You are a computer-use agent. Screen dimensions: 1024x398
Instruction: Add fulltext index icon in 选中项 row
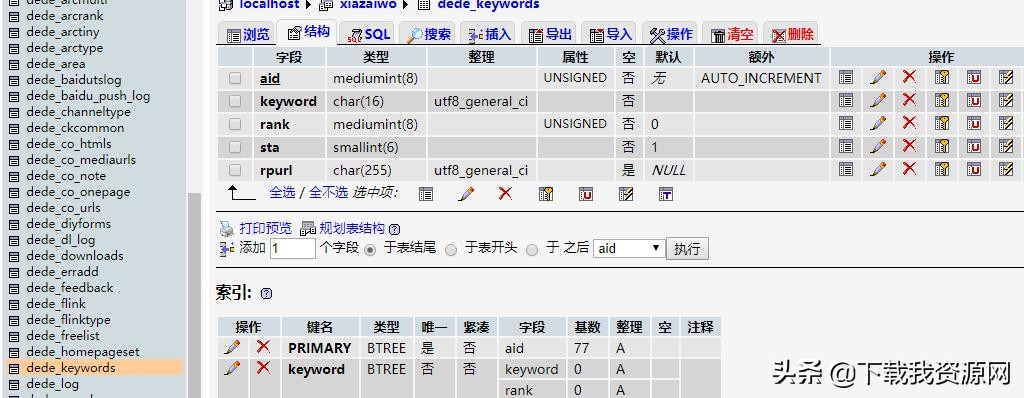[665, 193]
